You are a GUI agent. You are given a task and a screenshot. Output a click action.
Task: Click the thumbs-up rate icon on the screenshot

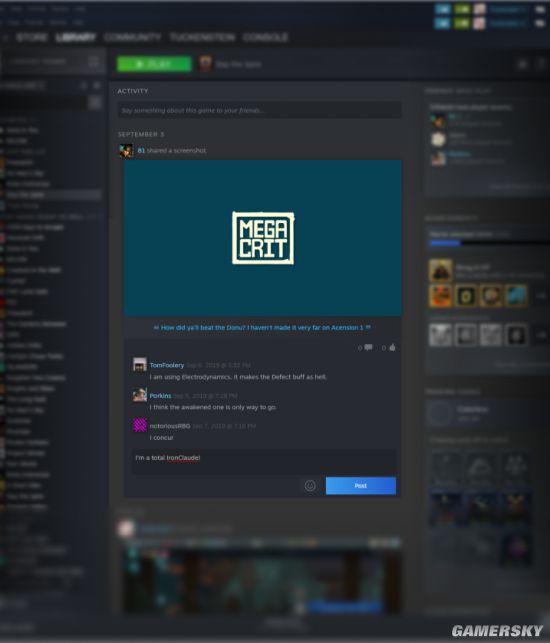point(392,347)
